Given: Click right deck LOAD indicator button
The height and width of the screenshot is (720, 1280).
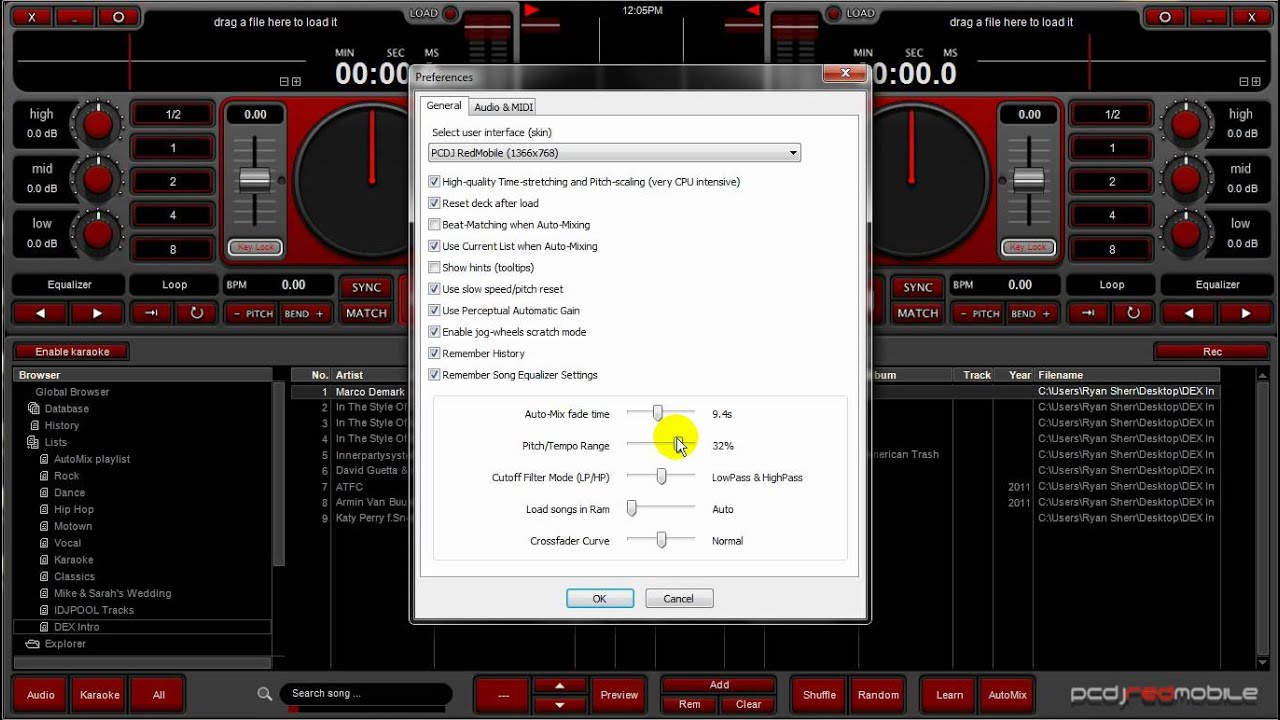Looking at the screenshot, I should coord(835,14).
